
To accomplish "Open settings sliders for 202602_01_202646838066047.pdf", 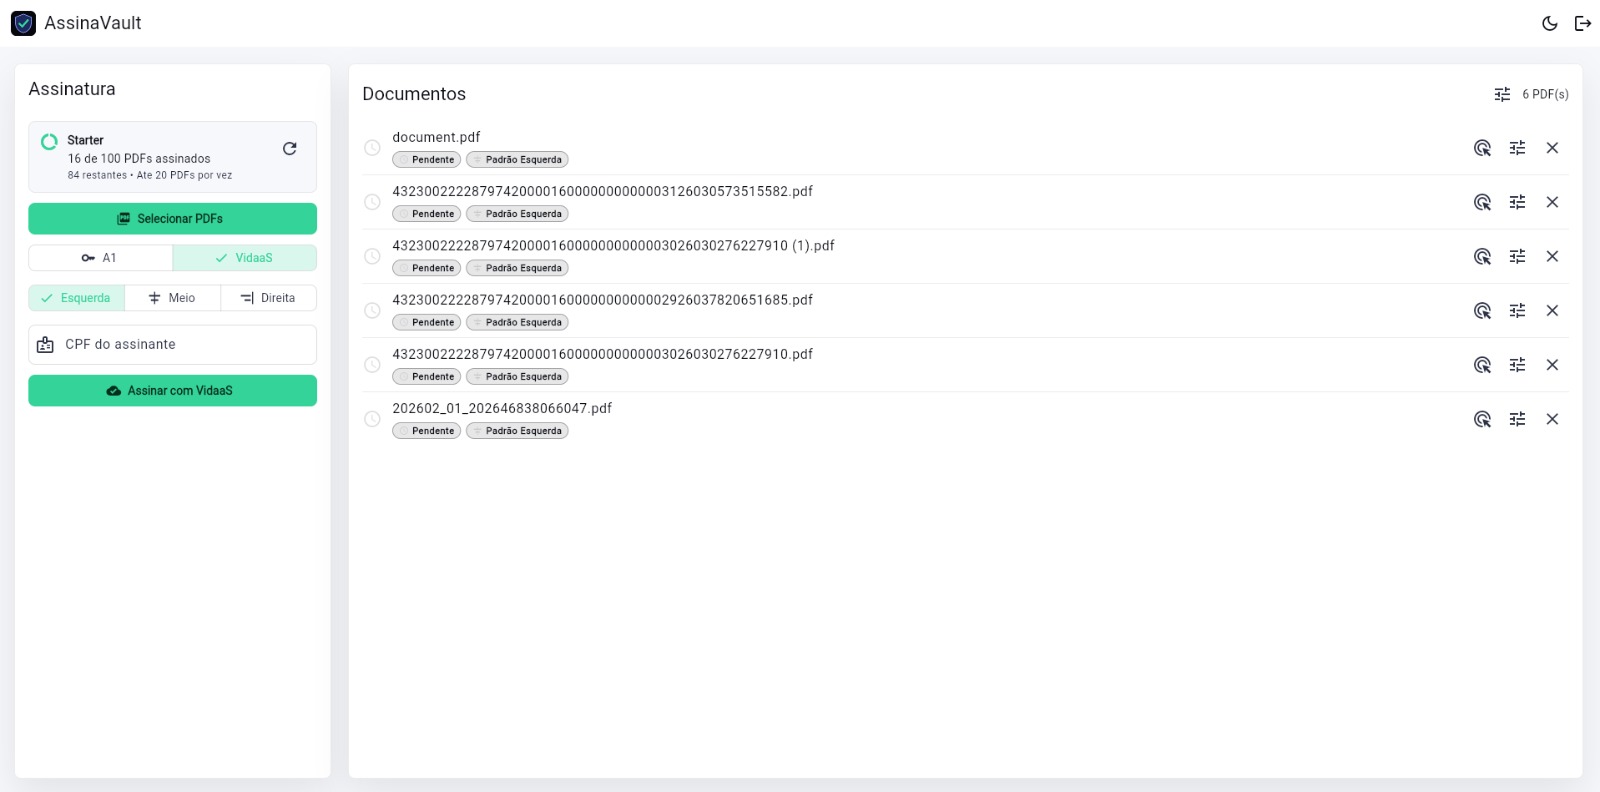I will 1518,419.
